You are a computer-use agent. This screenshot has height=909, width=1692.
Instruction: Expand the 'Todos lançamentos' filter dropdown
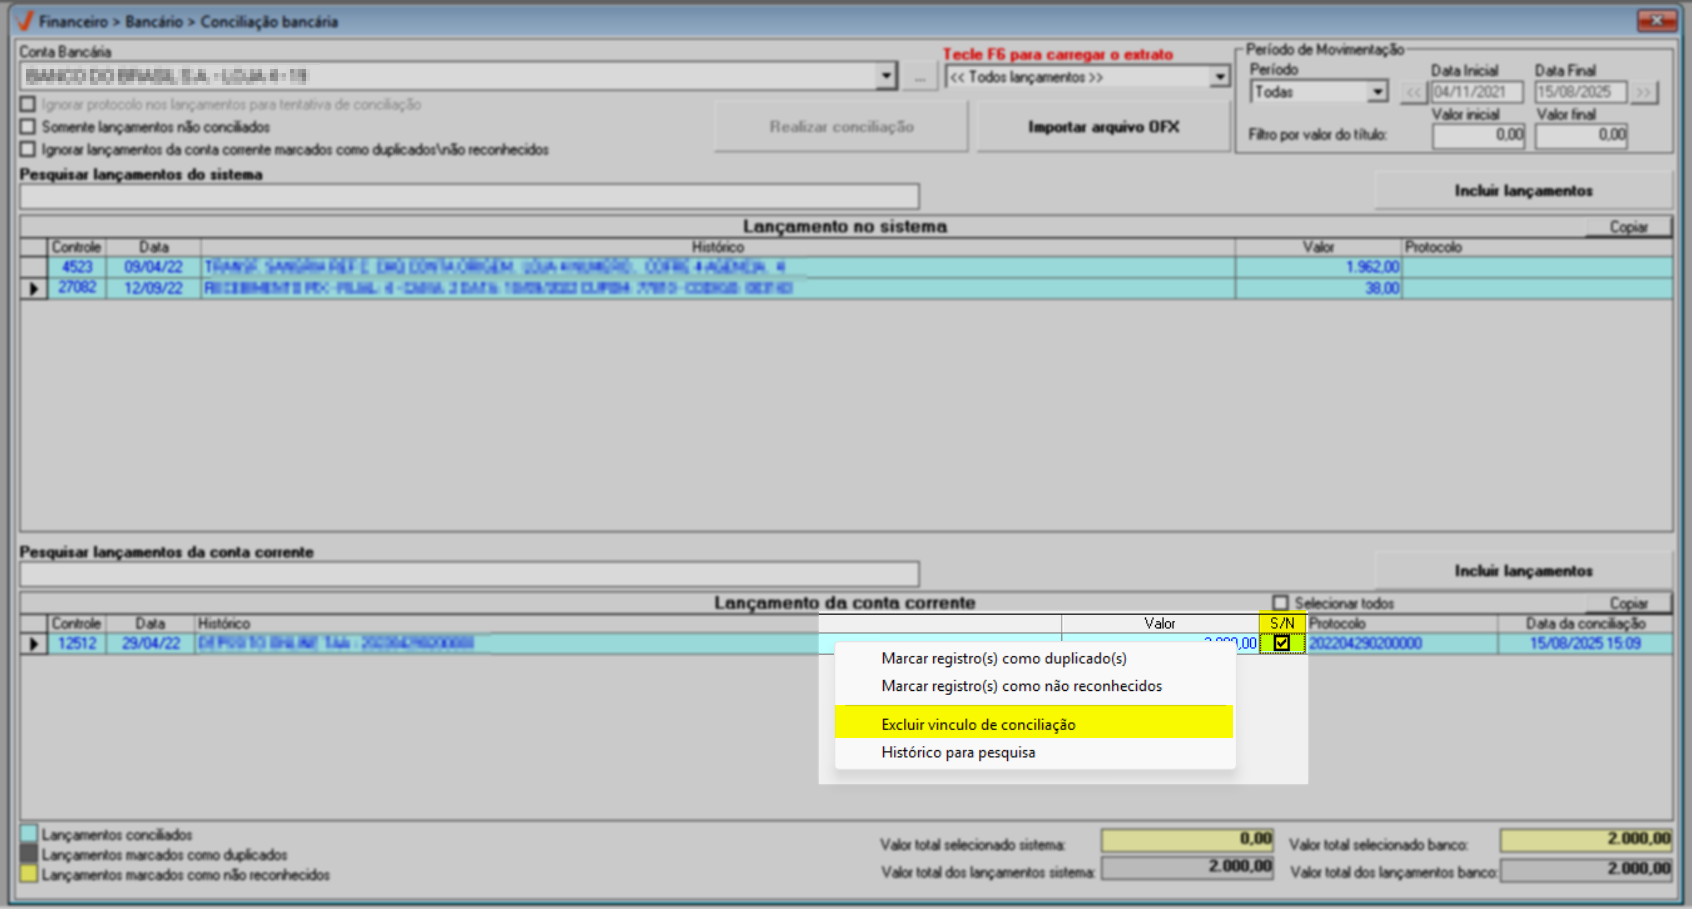[1220, 77]
